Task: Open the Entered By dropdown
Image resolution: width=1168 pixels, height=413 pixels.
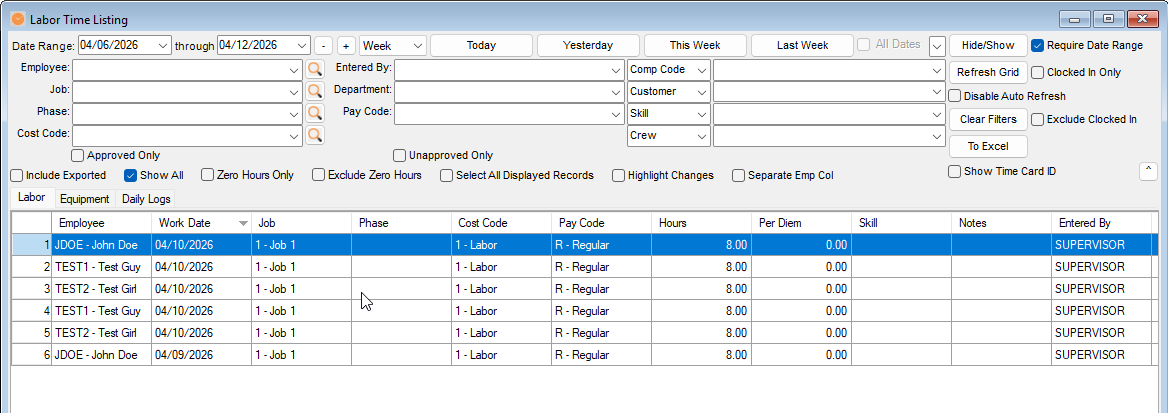Action: 616,69
